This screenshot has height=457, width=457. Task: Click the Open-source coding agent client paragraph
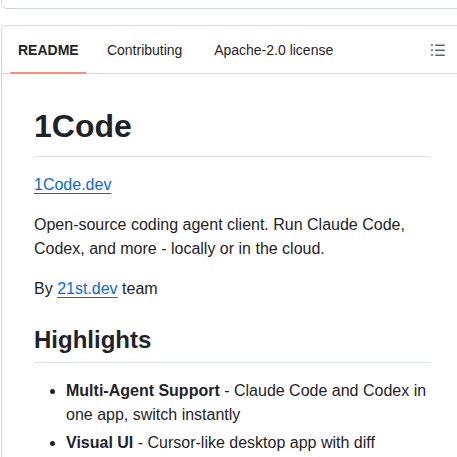pyautogui.click(x=219, y=236)
